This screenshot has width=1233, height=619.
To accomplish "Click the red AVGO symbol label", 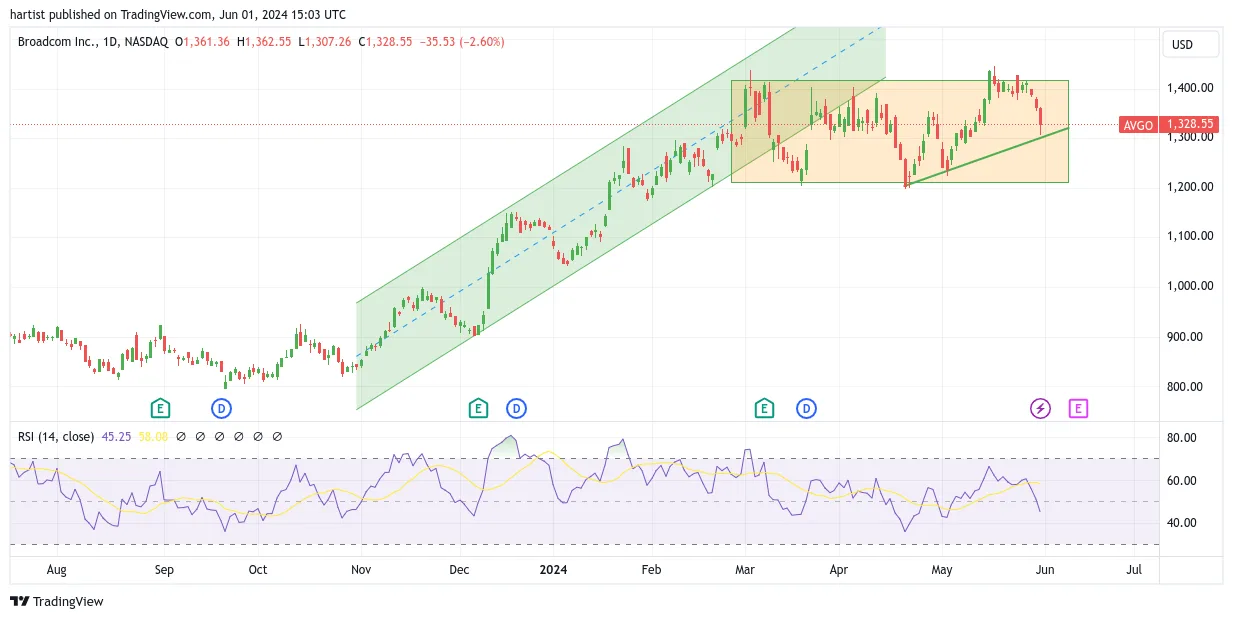I will tap(1138, 125).
